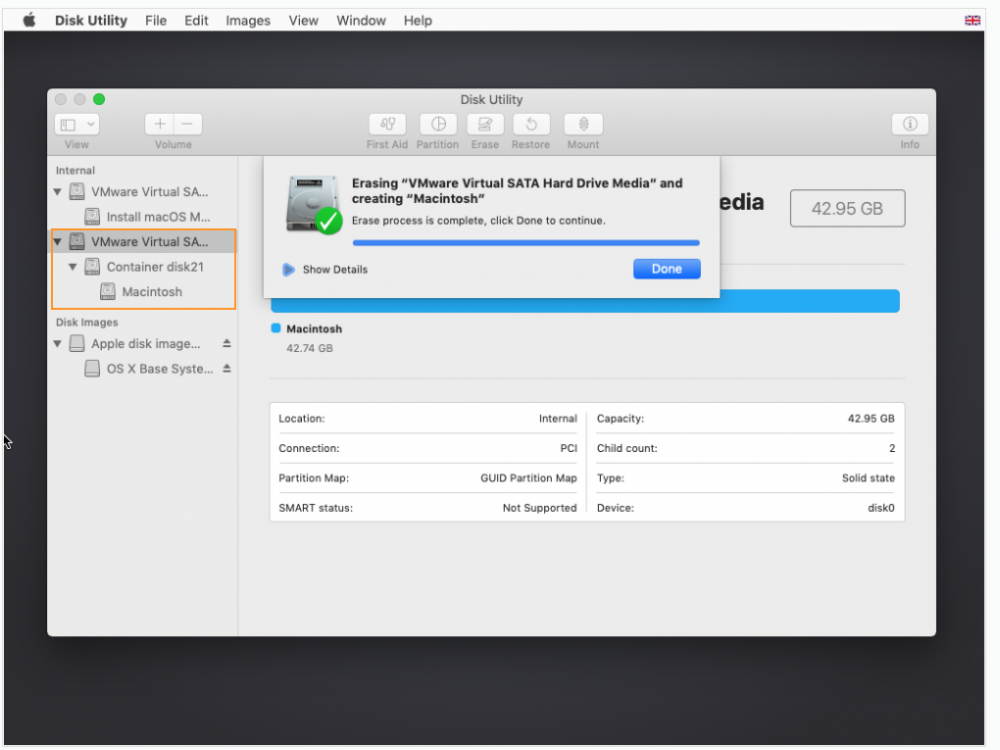The width and height of the screenshot is (1000, 750).
Task: Click the Mount toolbar icon
Action: pos(584,124)
